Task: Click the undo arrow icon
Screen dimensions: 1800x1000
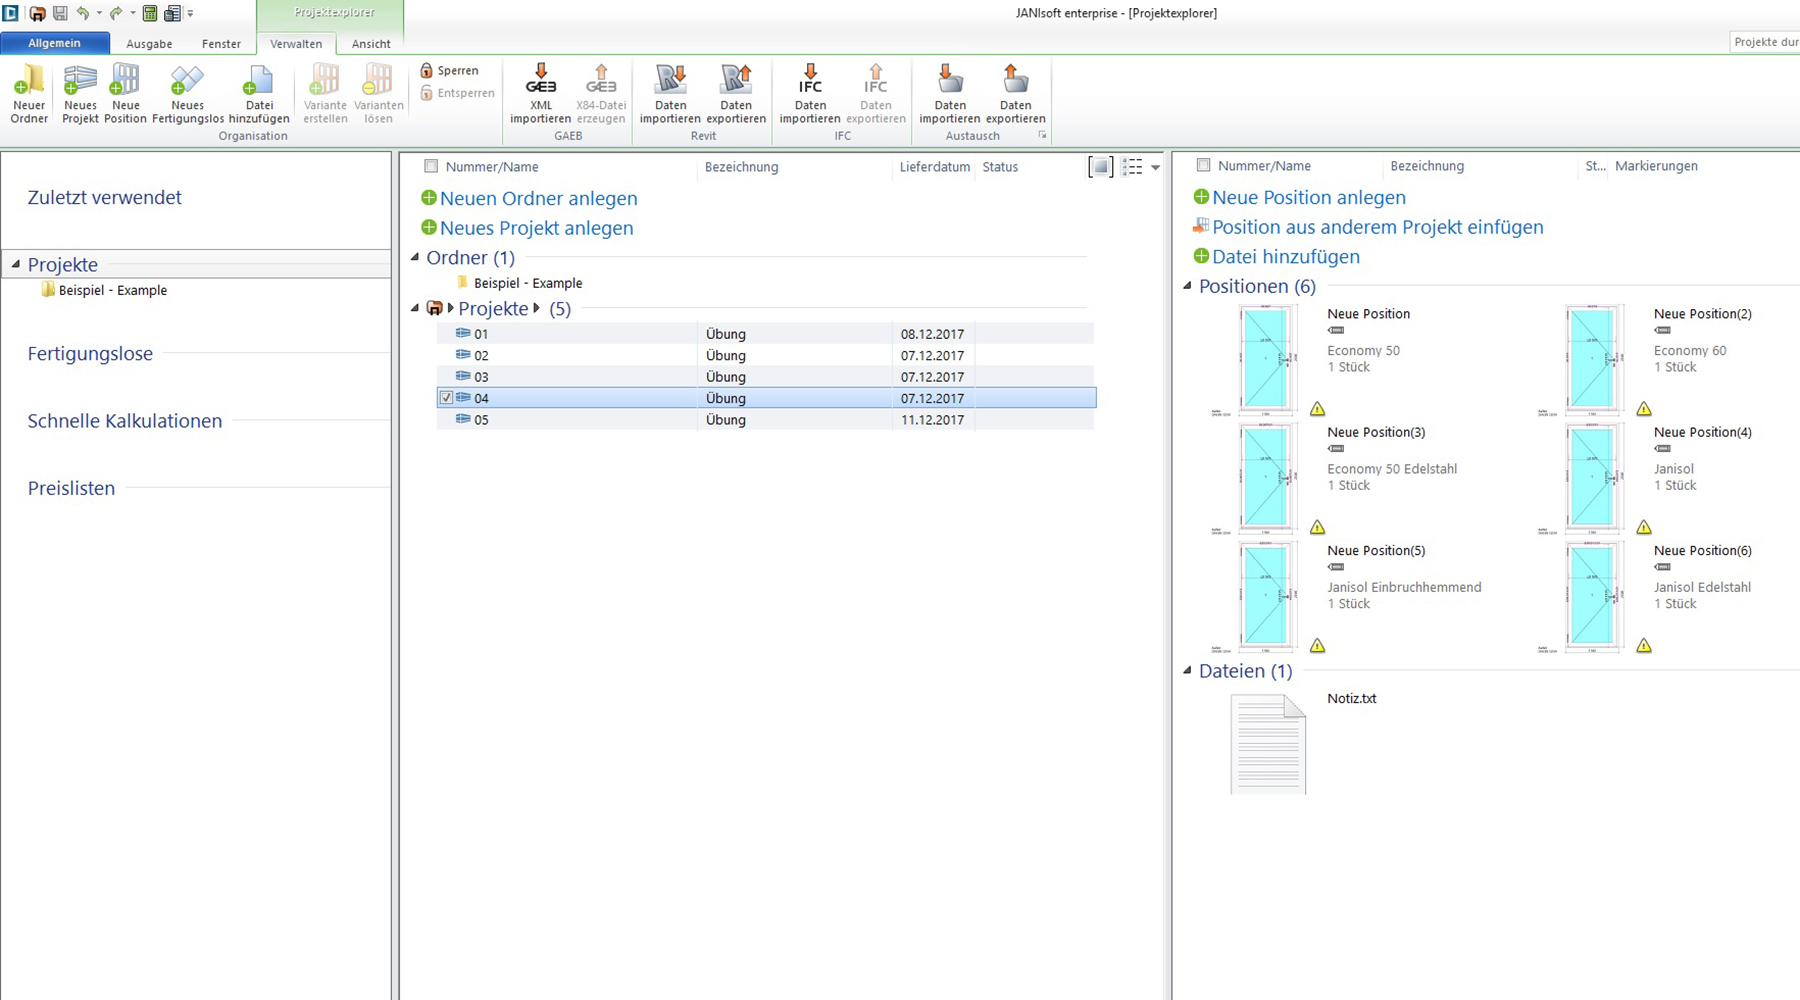Action: pyautogui.click(x=83, y=13)
